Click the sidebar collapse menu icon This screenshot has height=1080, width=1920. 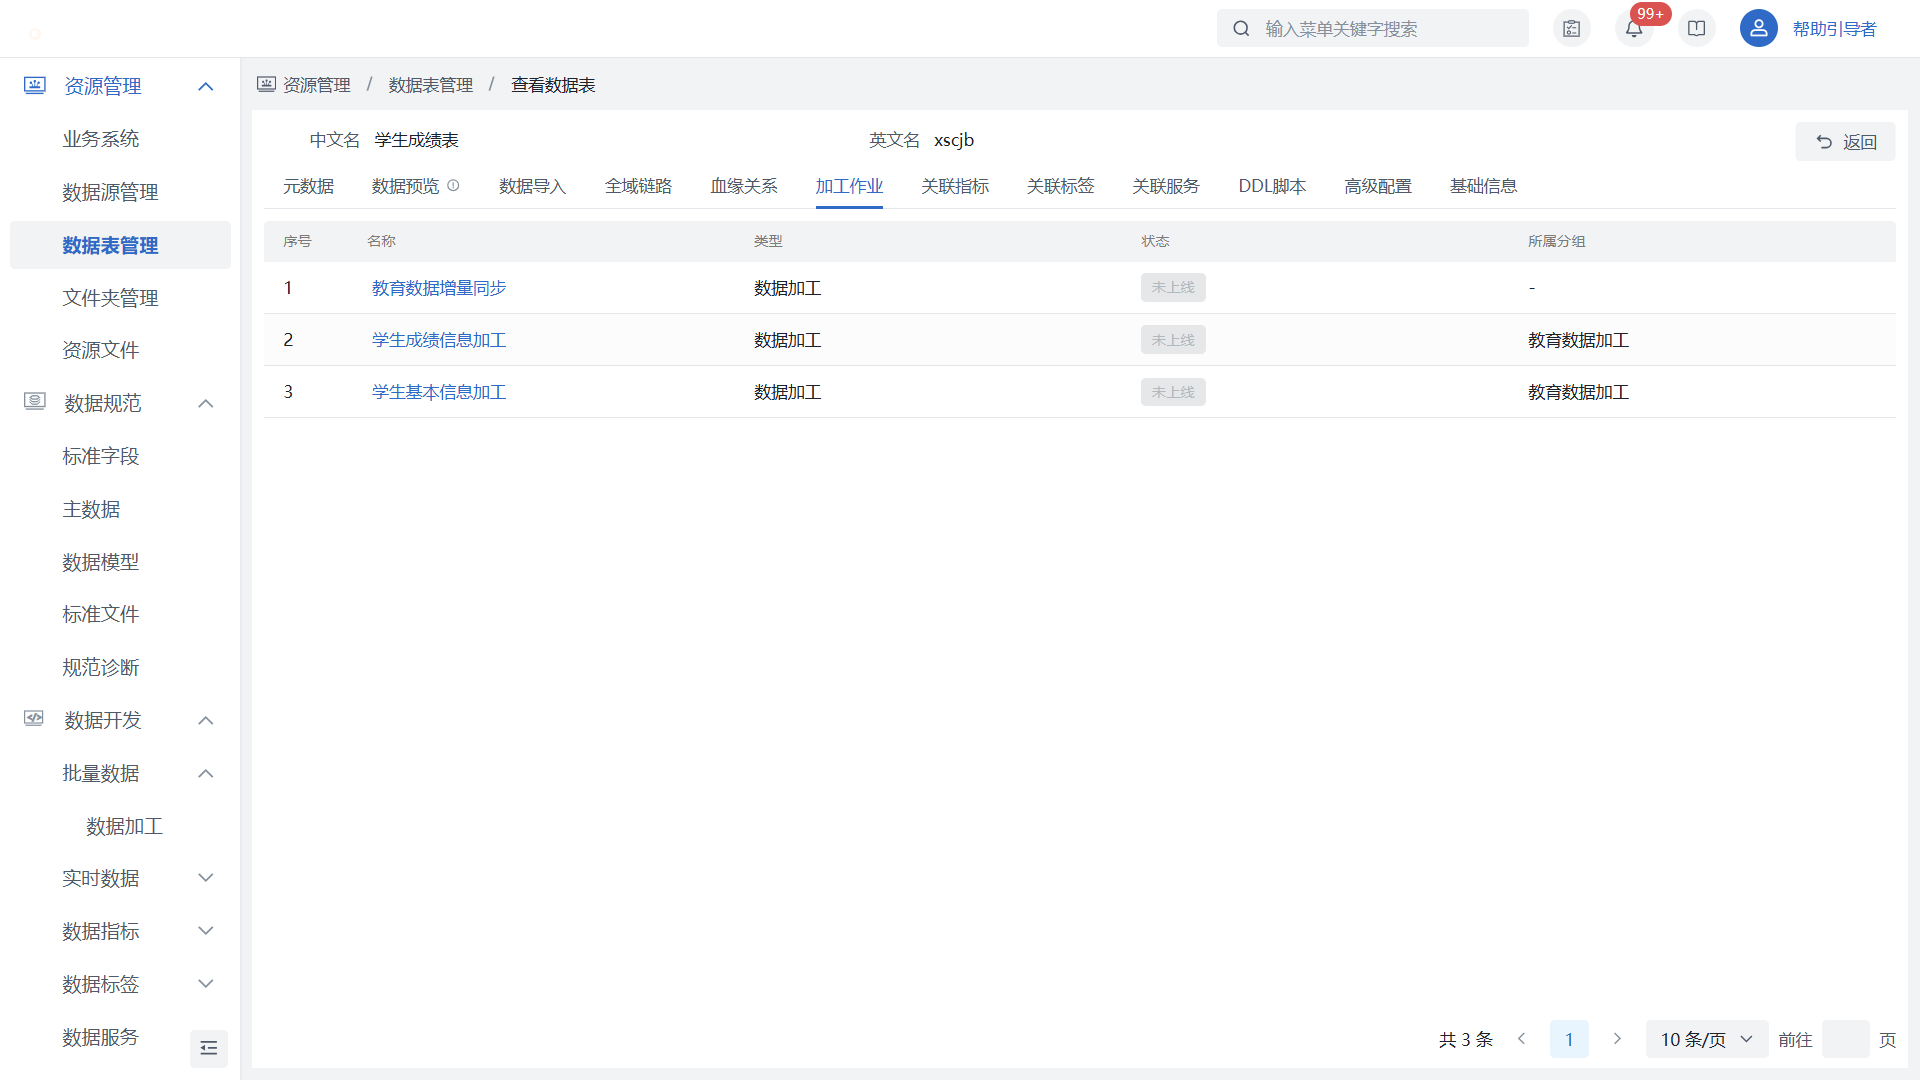[209, 1048]
